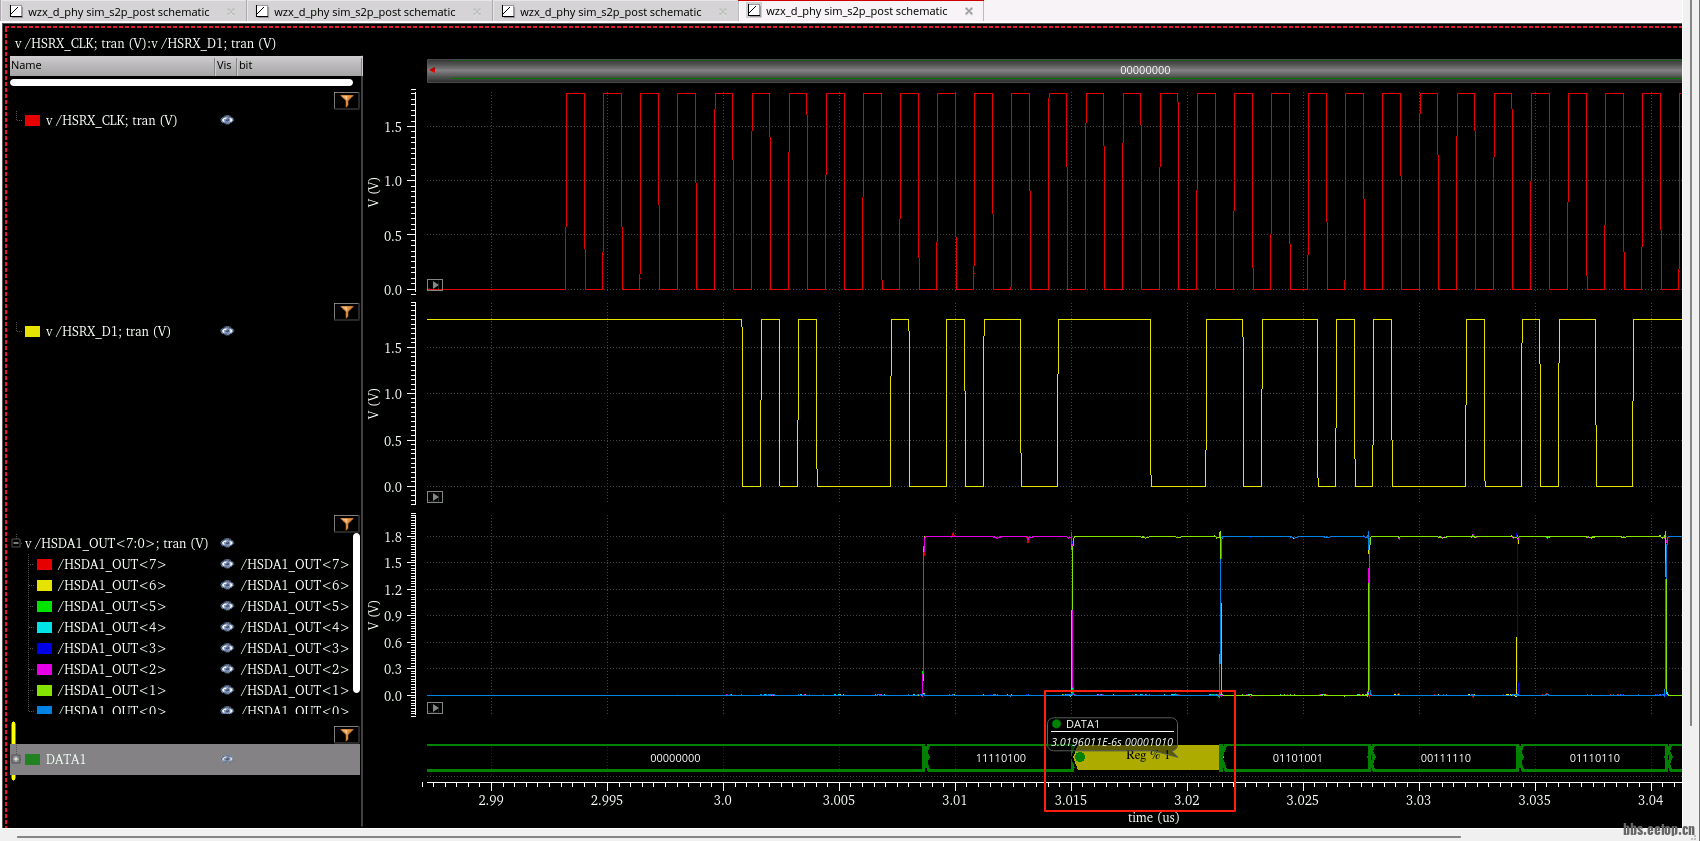Hide the HSDA1_OUT<4> signal
The width and height of the screenshot is (1700, 841).
point(227,627)
